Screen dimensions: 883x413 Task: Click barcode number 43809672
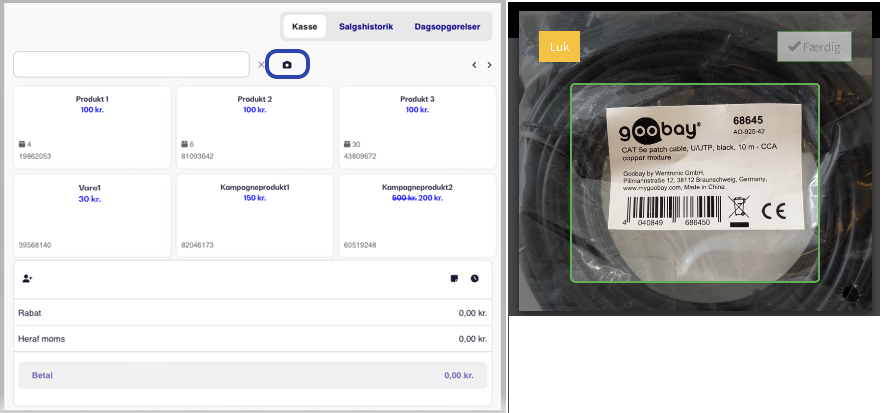(360, 157)
